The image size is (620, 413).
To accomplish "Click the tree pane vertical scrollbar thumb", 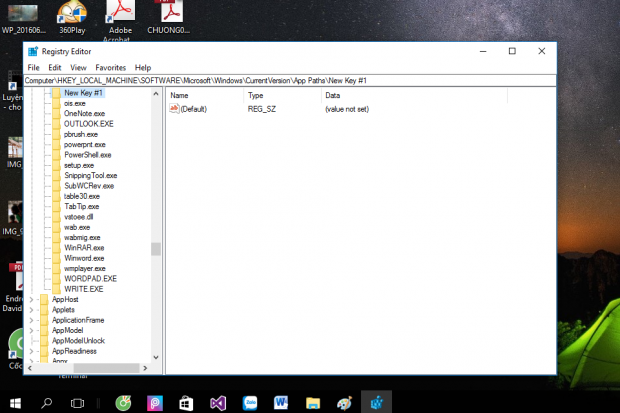I will [x=155, y=249].
